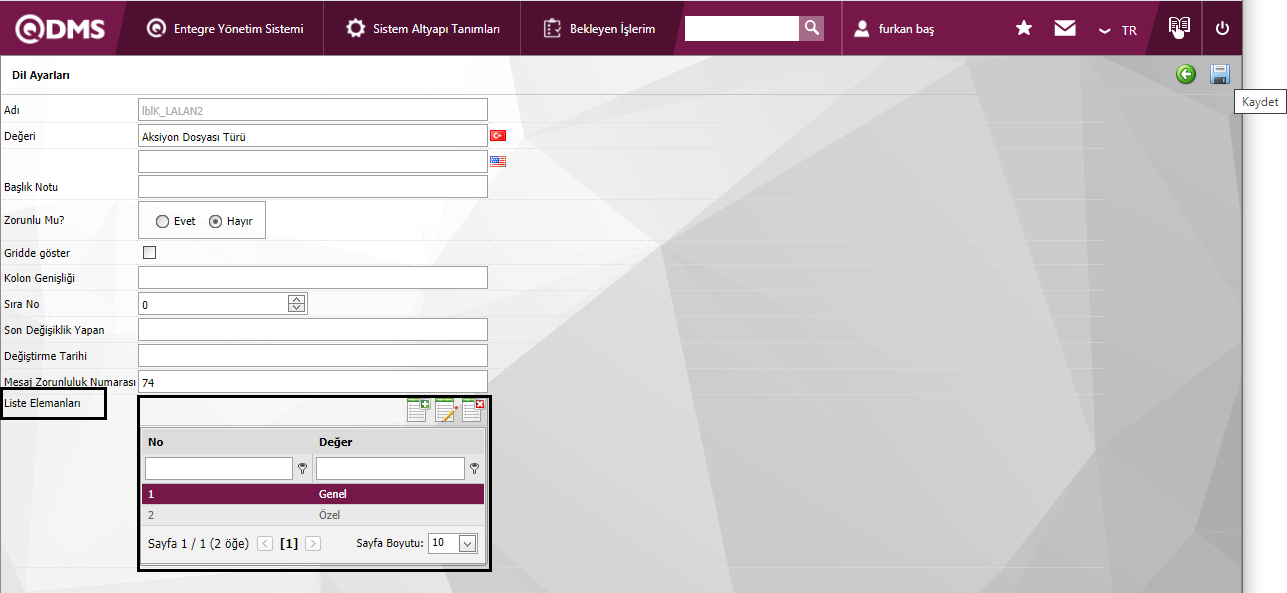Expand the TR language selector
1287x593 pixels.
pyautogui.click(x=1117, y=30)
